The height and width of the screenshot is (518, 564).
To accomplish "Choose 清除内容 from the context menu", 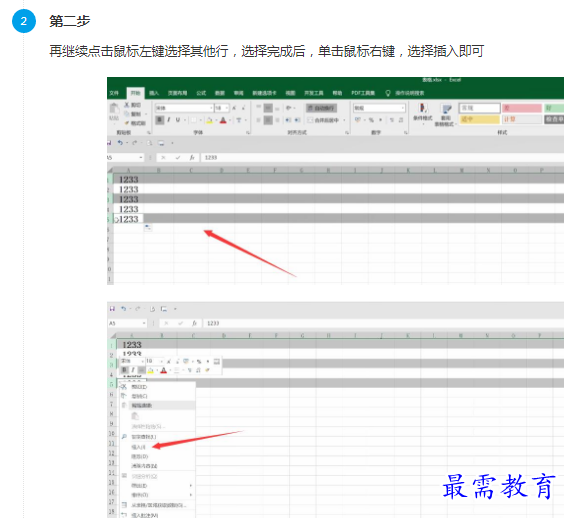I will pyautogui.click(x=157, y=466).
